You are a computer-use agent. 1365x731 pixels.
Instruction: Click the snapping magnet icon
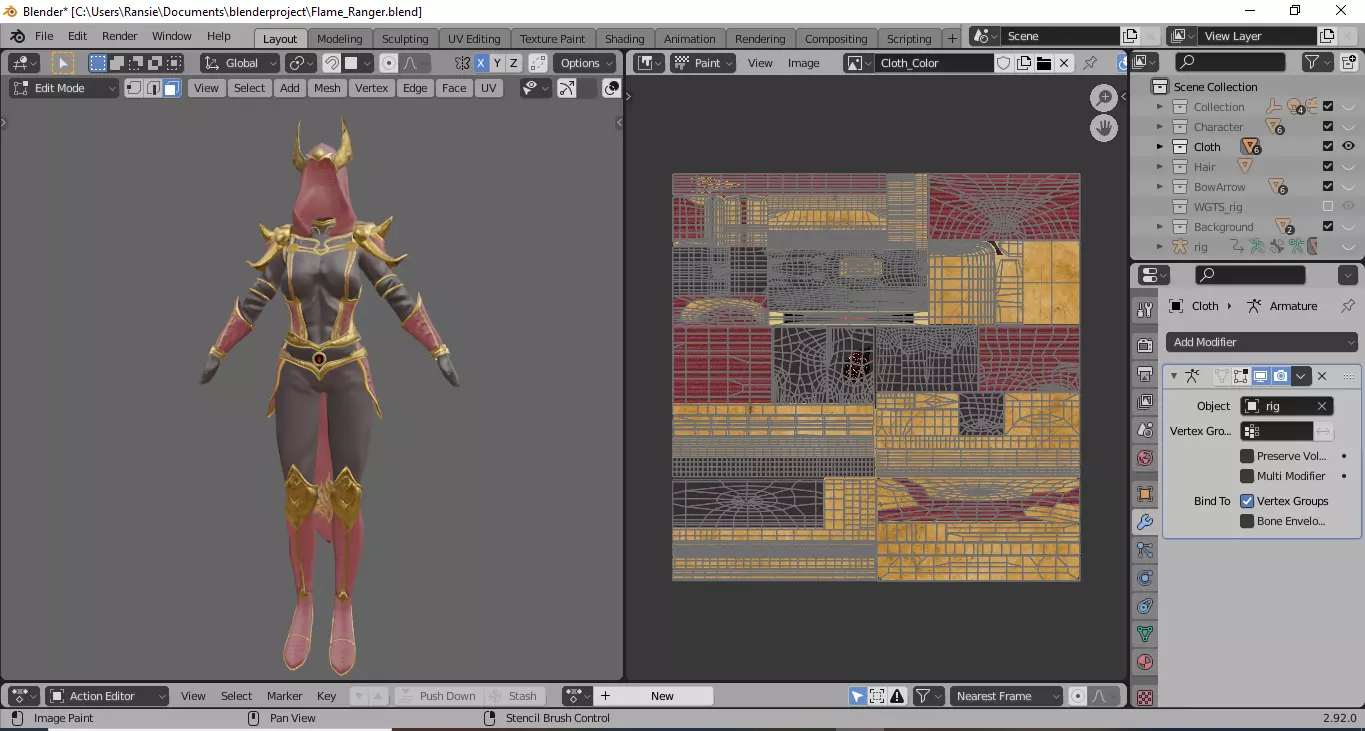332,63
